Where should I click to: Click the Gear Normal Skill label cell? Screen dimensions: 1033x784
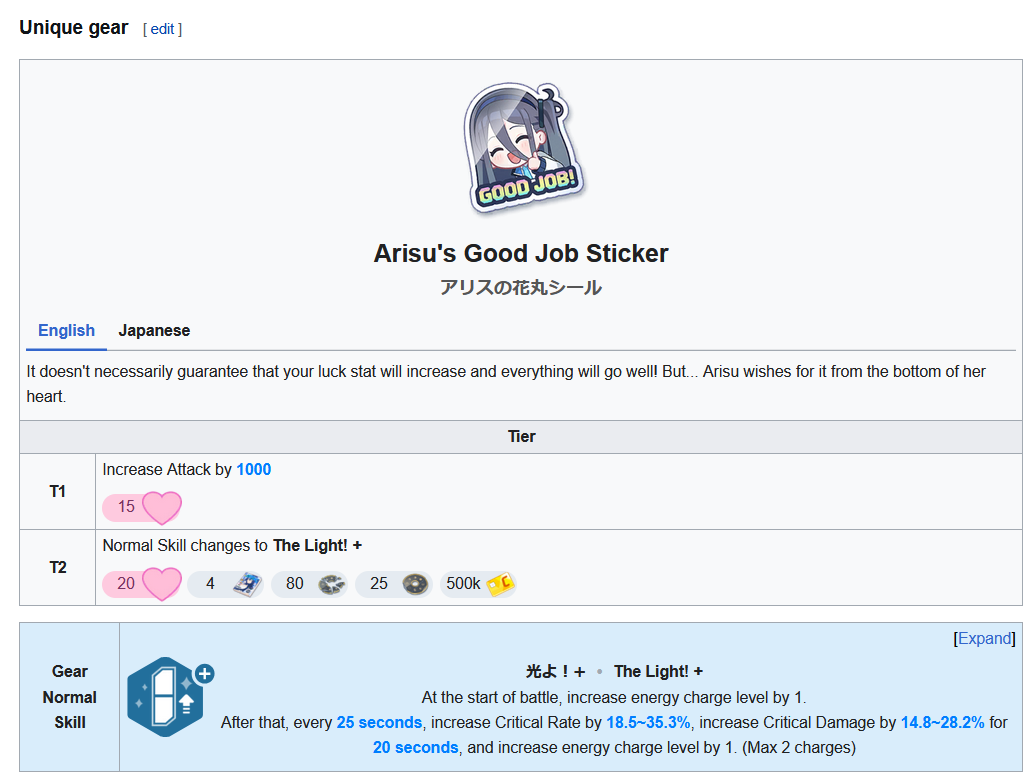[x=70, y=697]
